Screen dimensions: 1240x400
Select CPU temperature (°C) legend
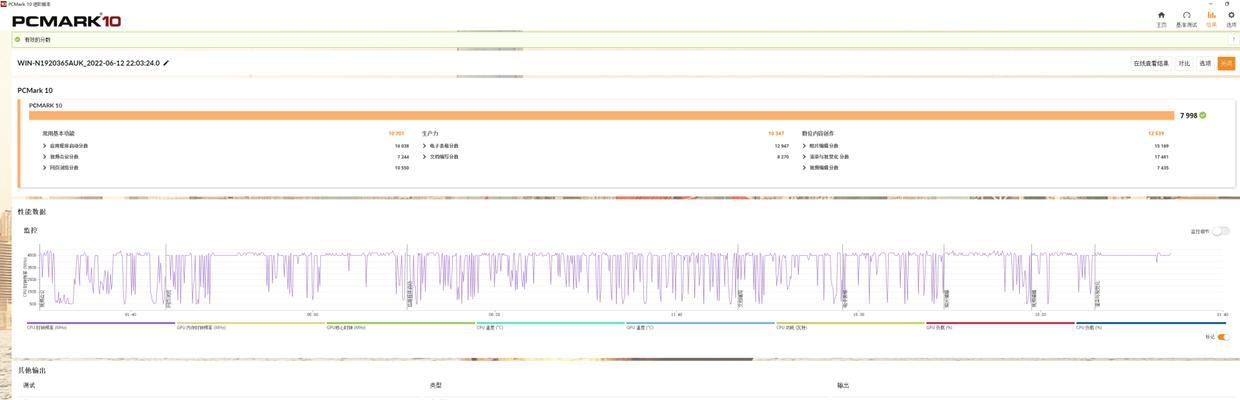tap(550, 326)
